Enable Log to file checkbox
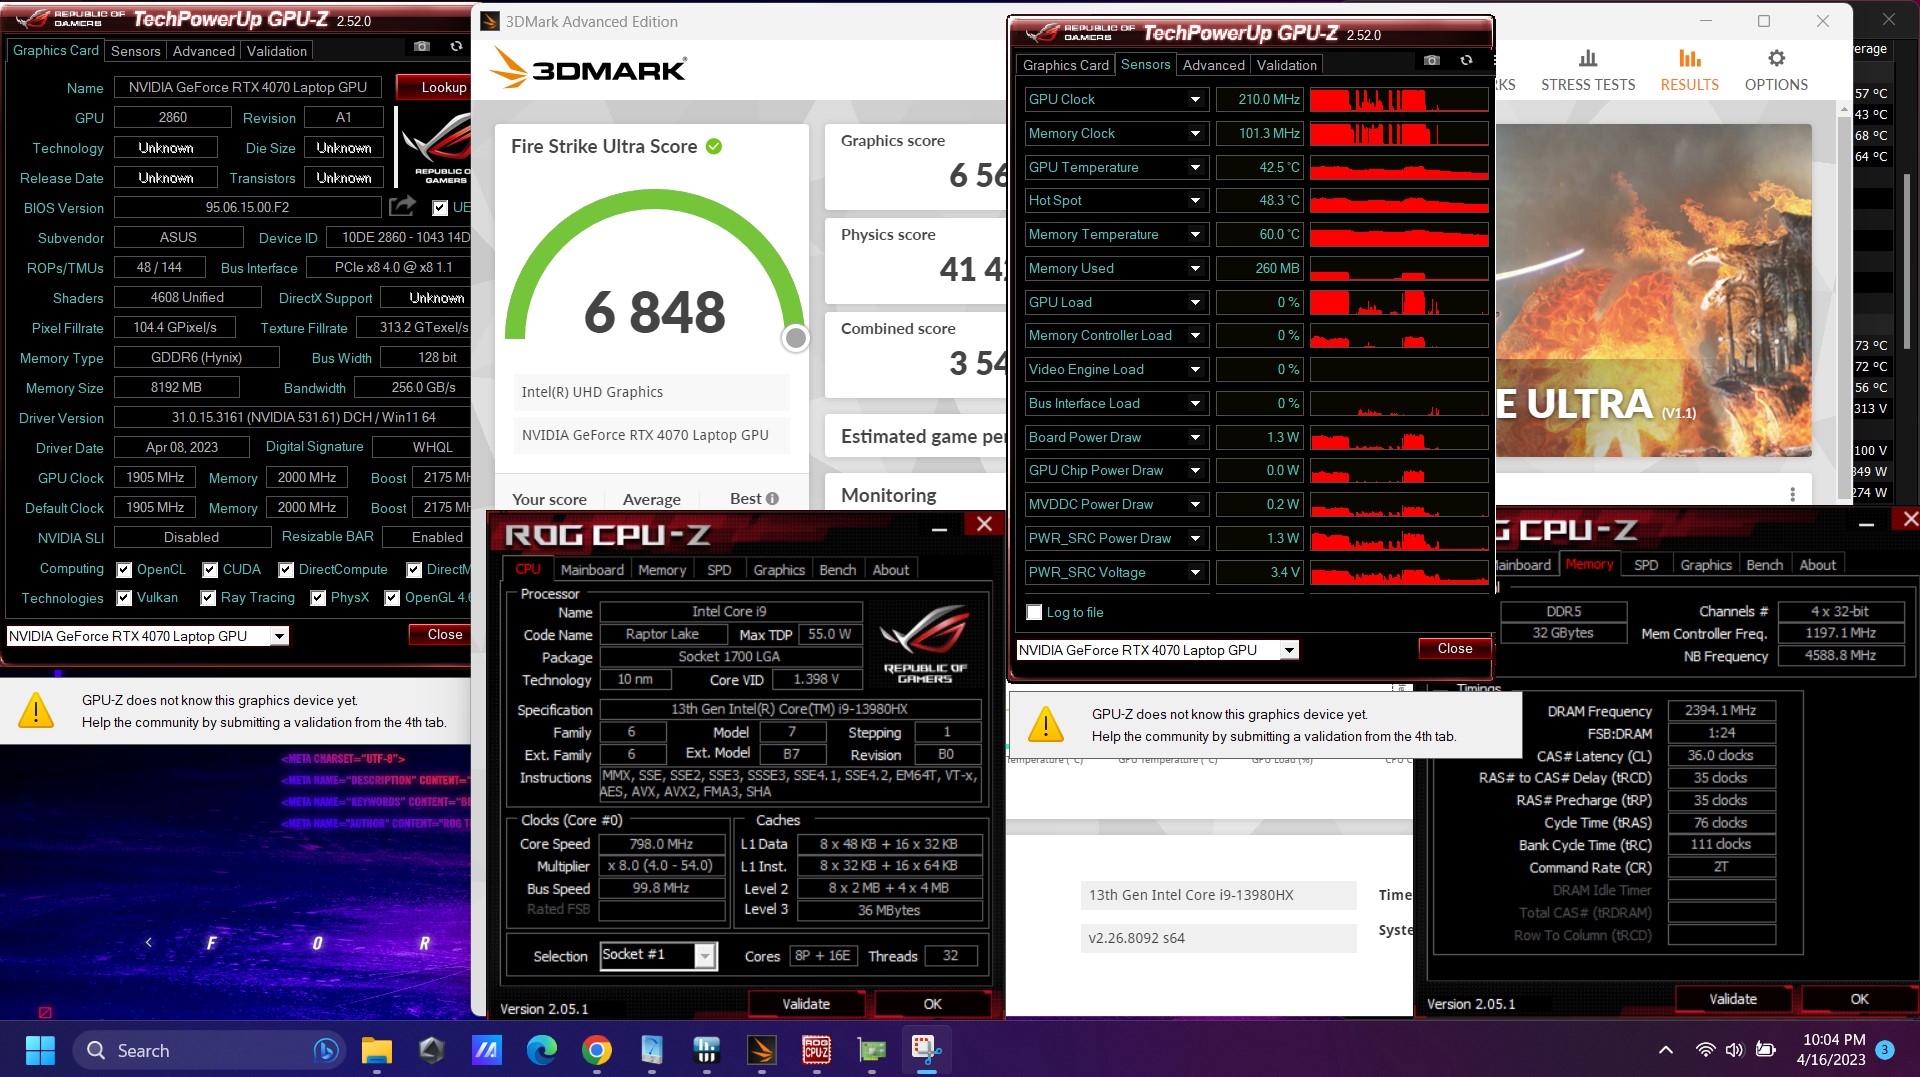The height and width of the screenshot is (1077, 1920). click(1034, 612)
